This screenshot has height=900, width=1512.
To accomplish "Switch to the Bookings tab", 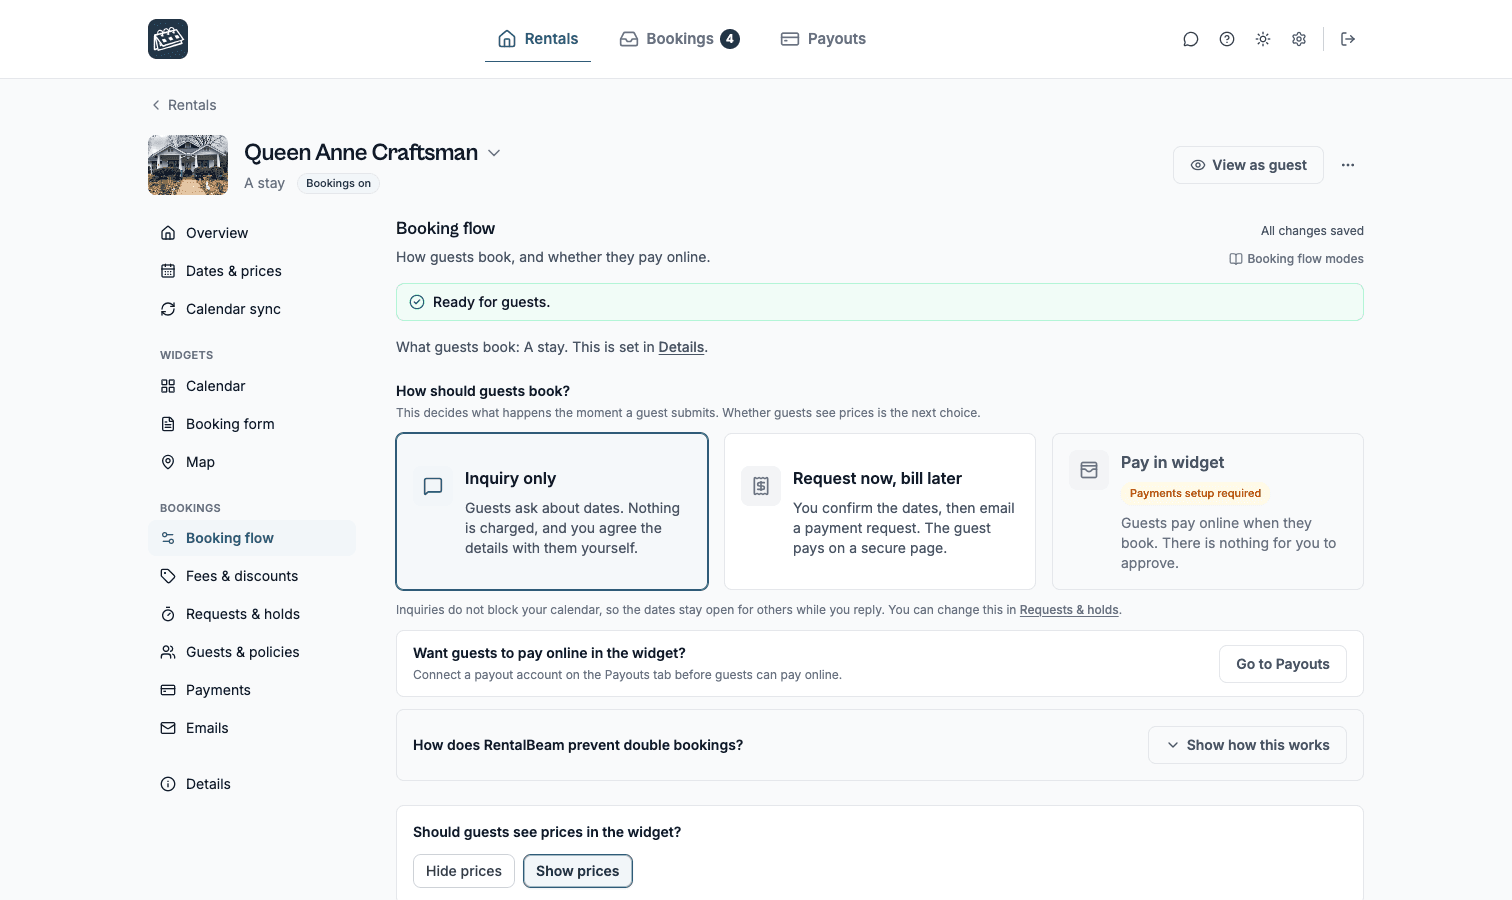I will tap(680, 39).
